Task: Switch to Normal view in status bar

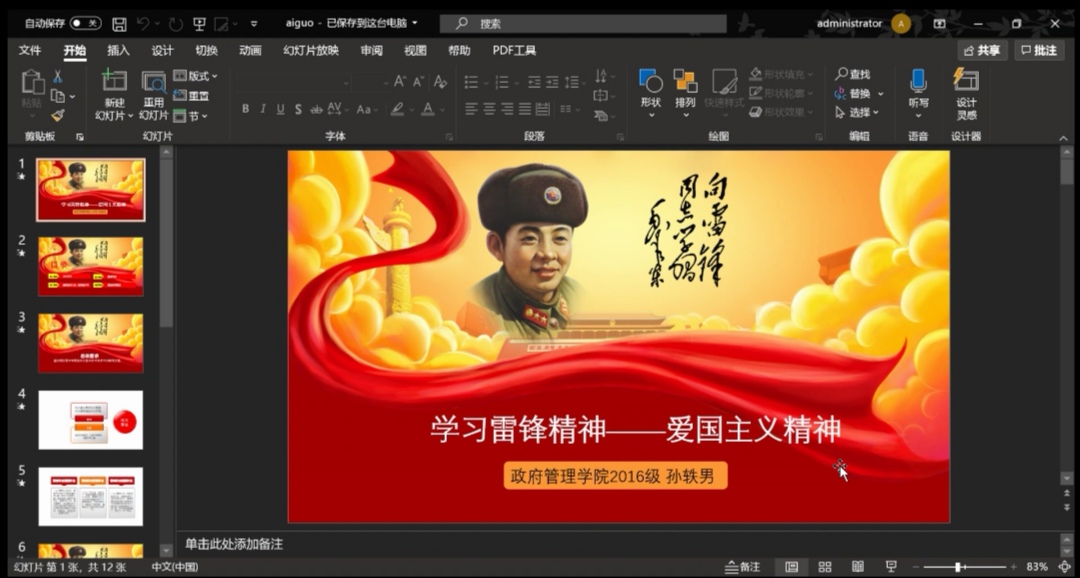Action: [x=791, y=567]
